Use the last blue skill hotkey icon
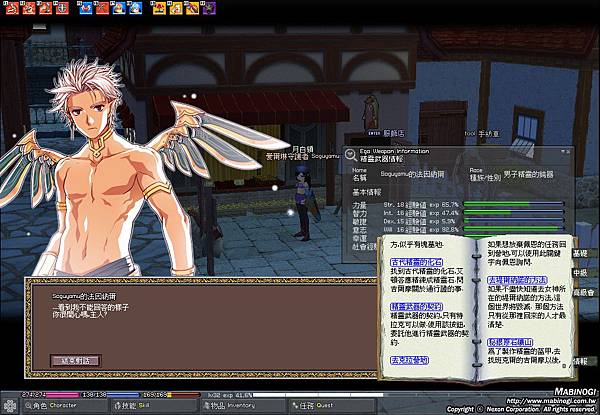Viewport: 600px width, 415px height. (136, 8)
